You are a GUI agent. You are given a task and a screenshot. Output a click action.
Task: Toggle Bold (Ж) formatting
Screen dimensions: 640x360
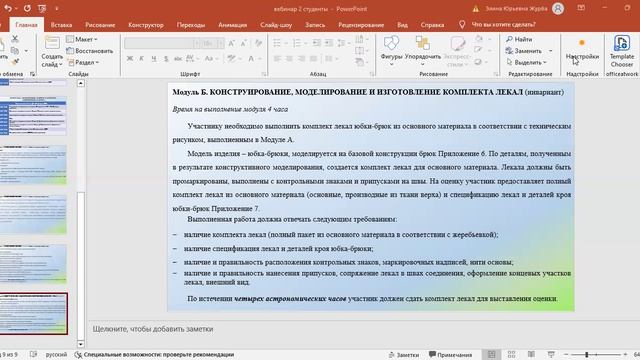click(x=130, y=59)
